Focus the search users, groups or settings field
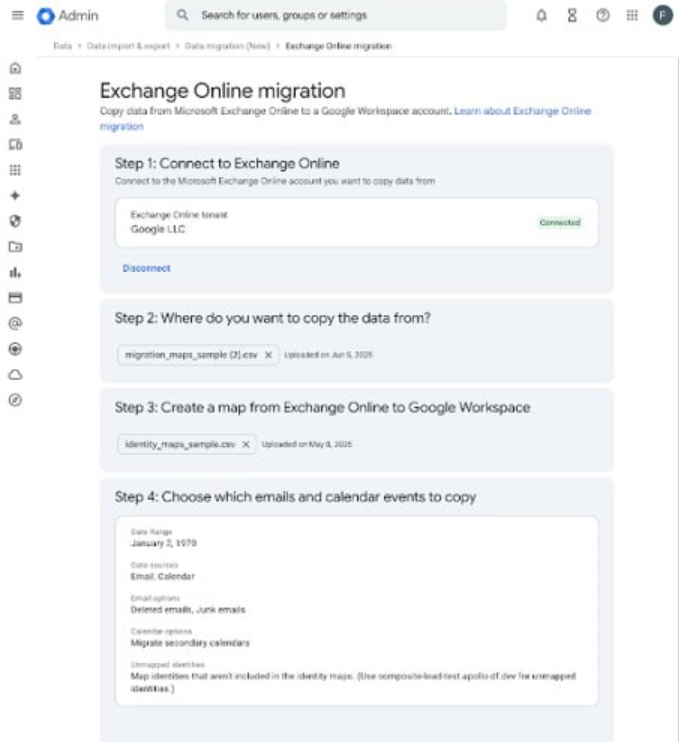 coord(335,15)
